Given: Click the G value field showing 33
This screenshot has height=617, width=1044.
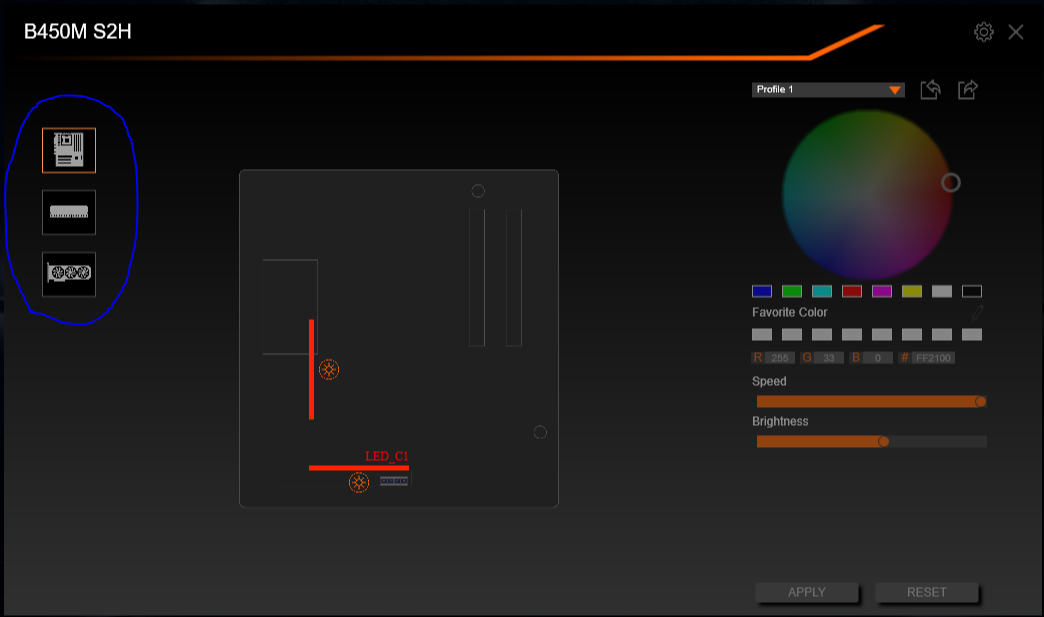Looking at the screenshot, I should point(829,358).
